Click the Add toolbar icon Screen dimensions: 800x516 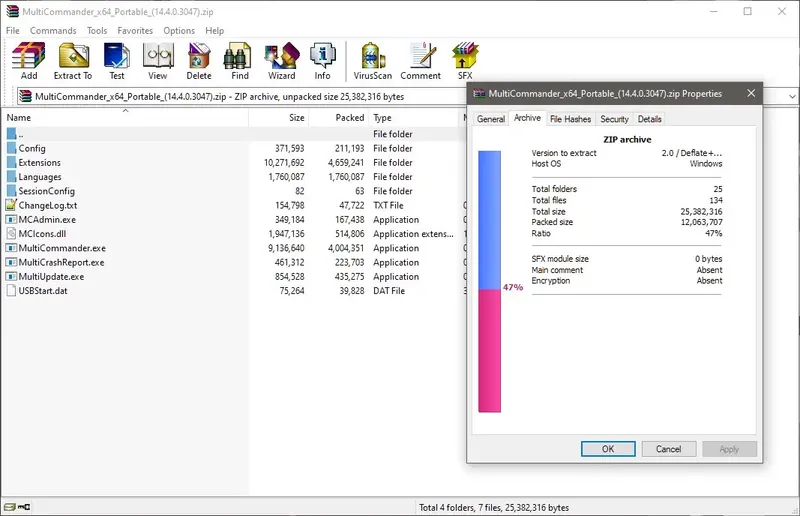point(29,61)
